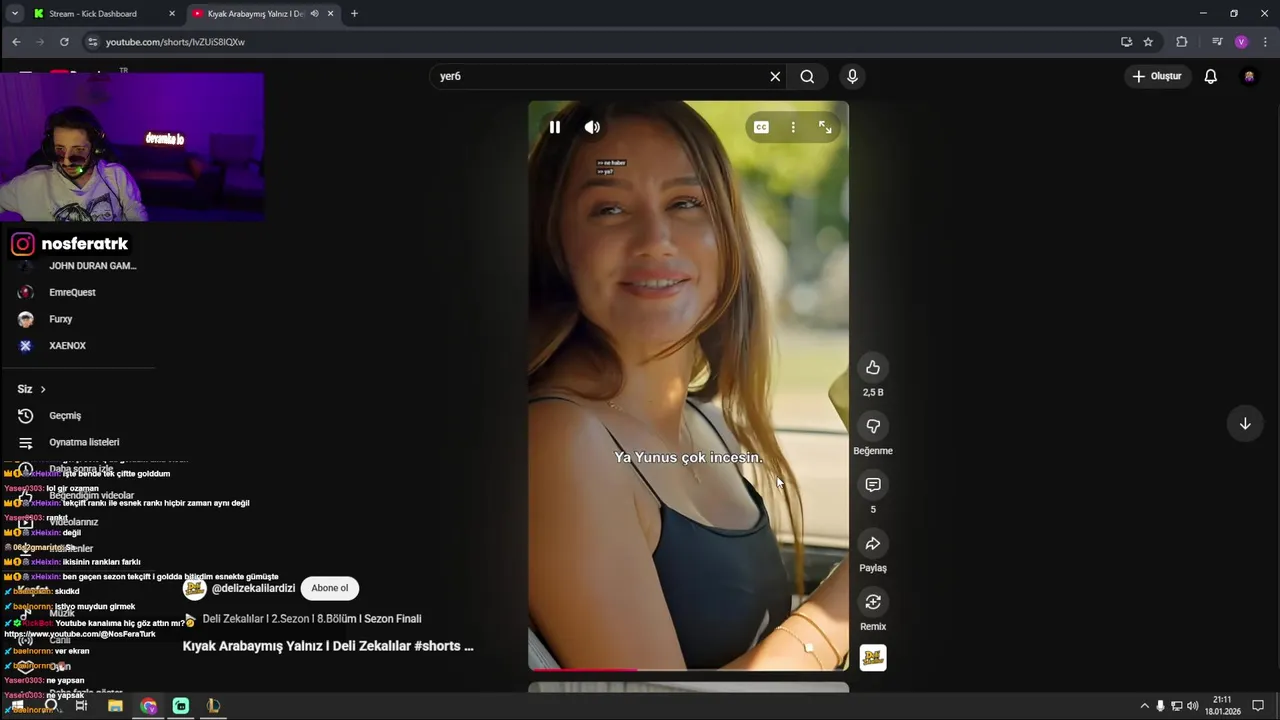Clear the search box with the X
This screenshot has height=720, width=1280.
pos(775,76)
